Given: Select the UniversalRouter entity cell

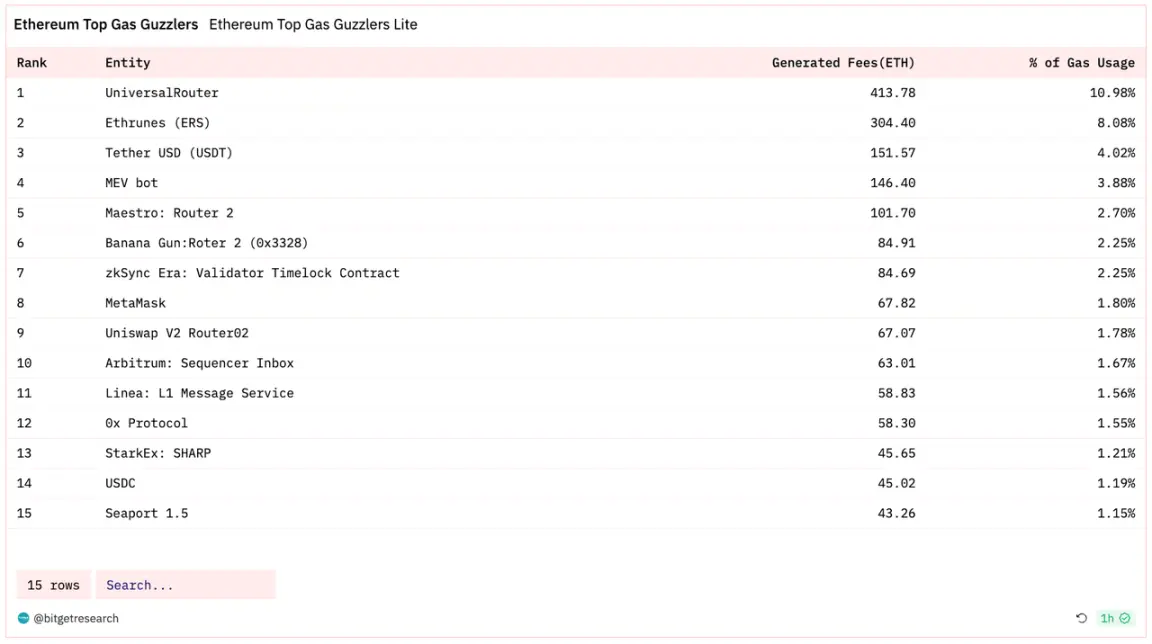Looking at the screenshot, I should [162, 92].
